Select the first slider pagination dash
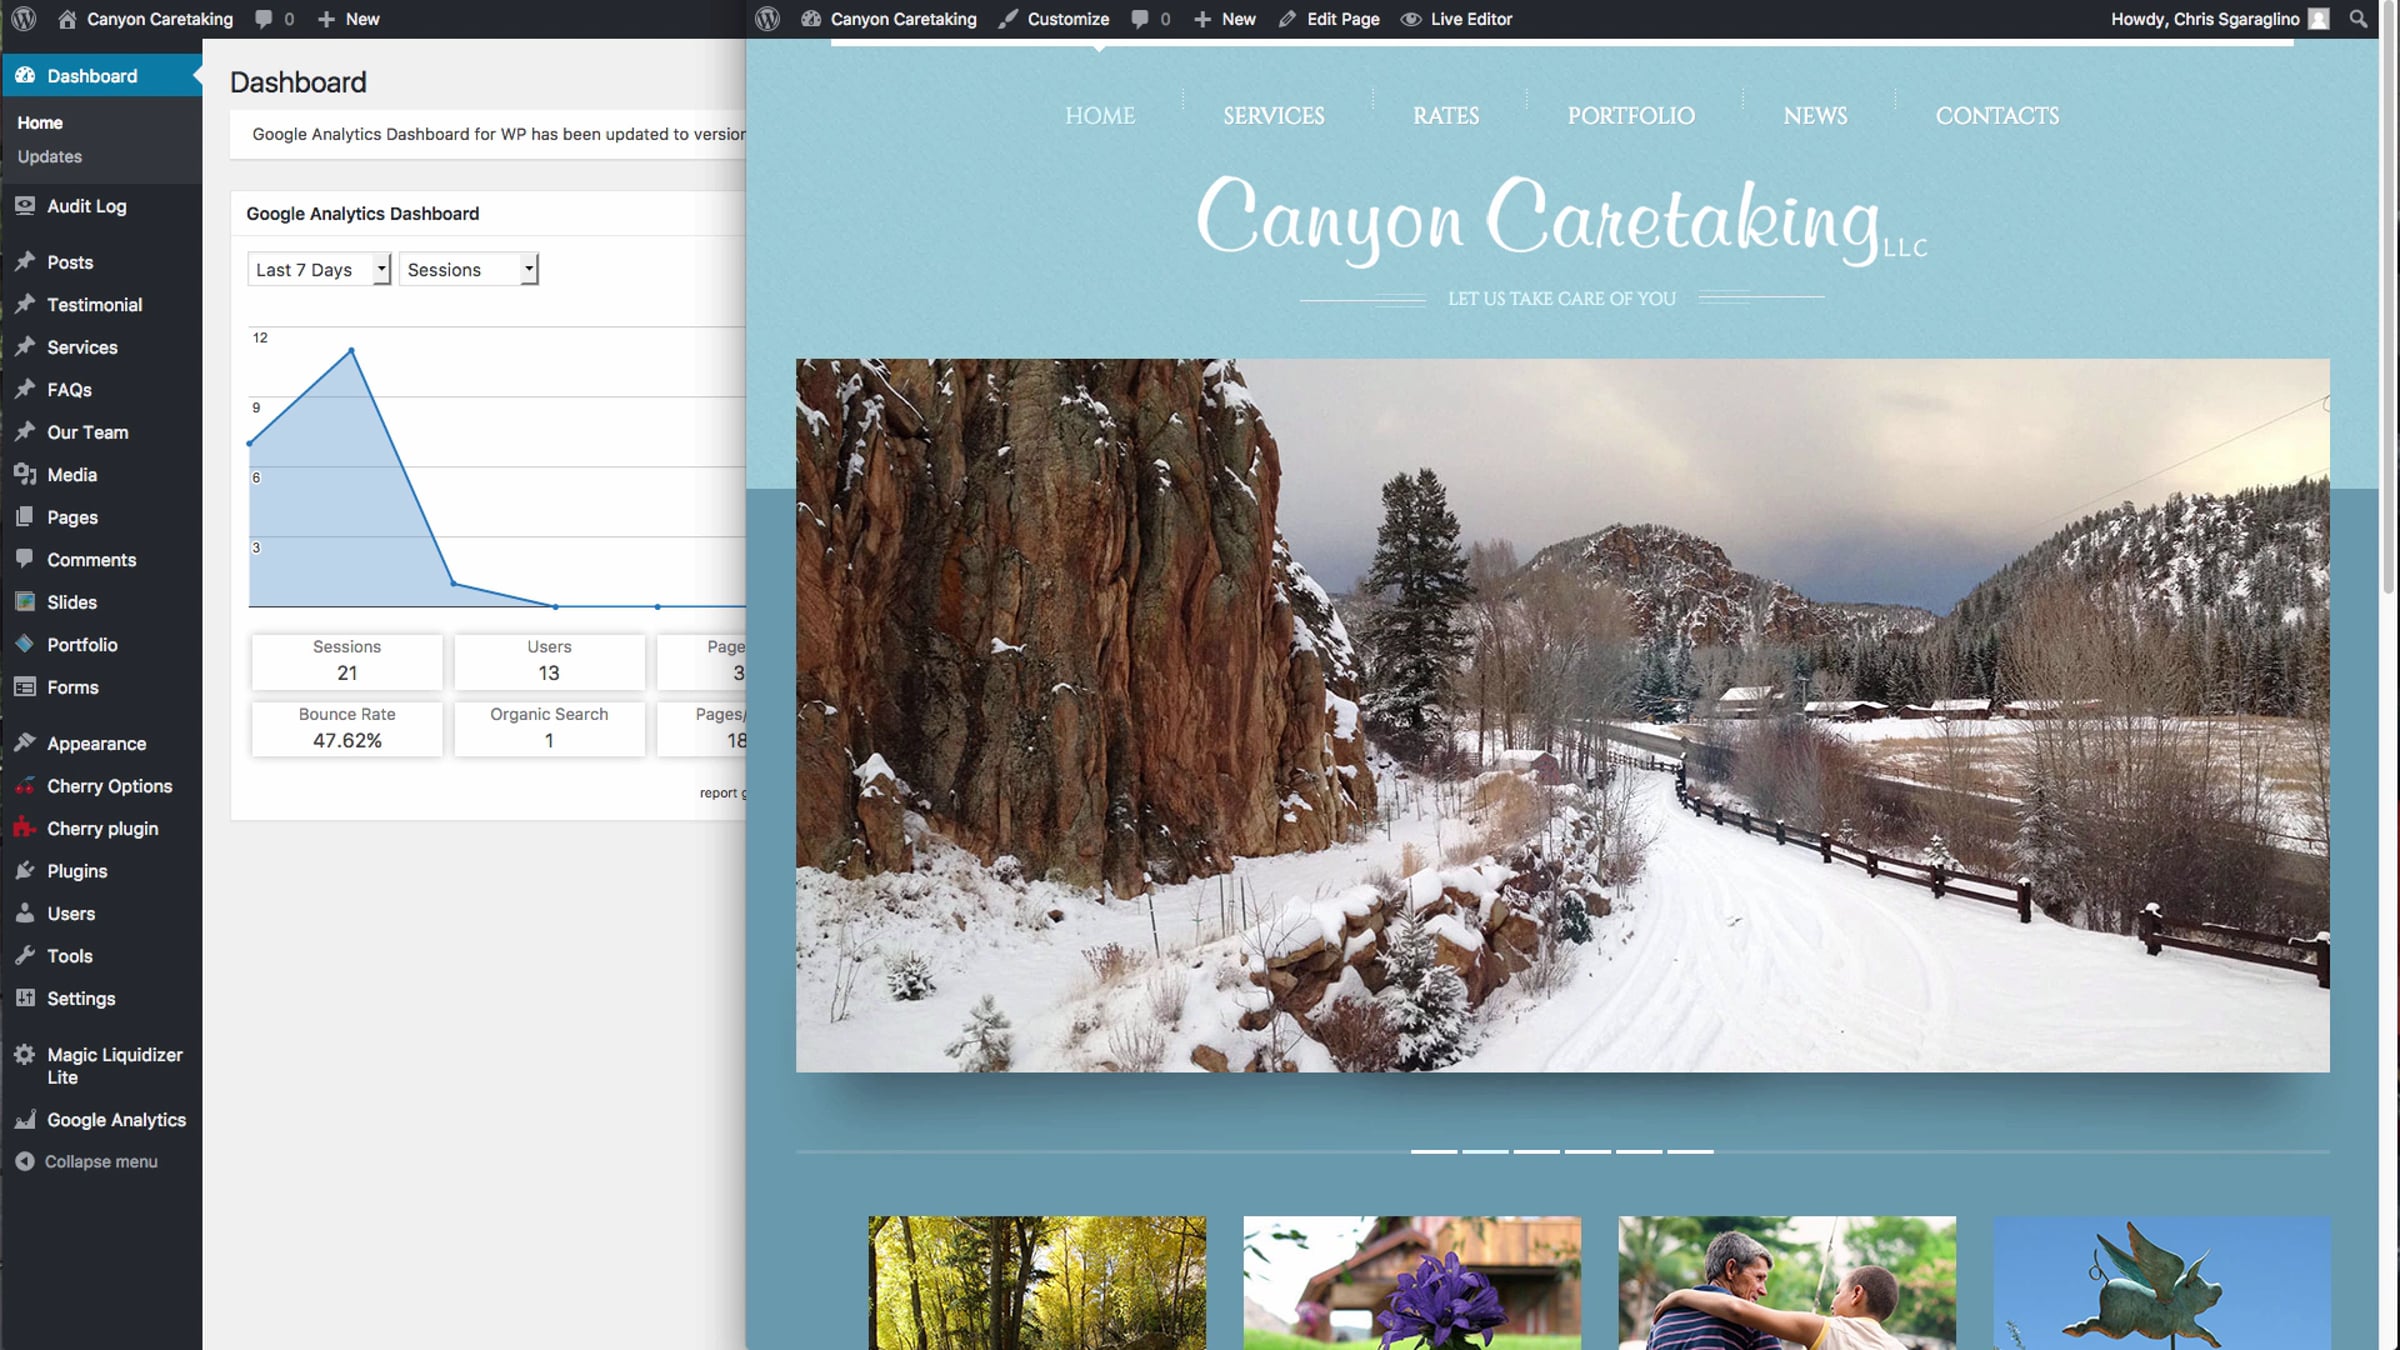Screen dimensions: 2400x1350 1433,1151
